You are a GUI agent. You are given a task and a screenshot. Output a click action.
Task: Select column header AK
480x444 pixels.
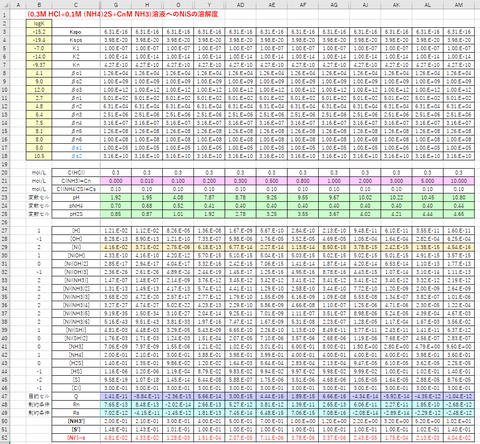396,5
